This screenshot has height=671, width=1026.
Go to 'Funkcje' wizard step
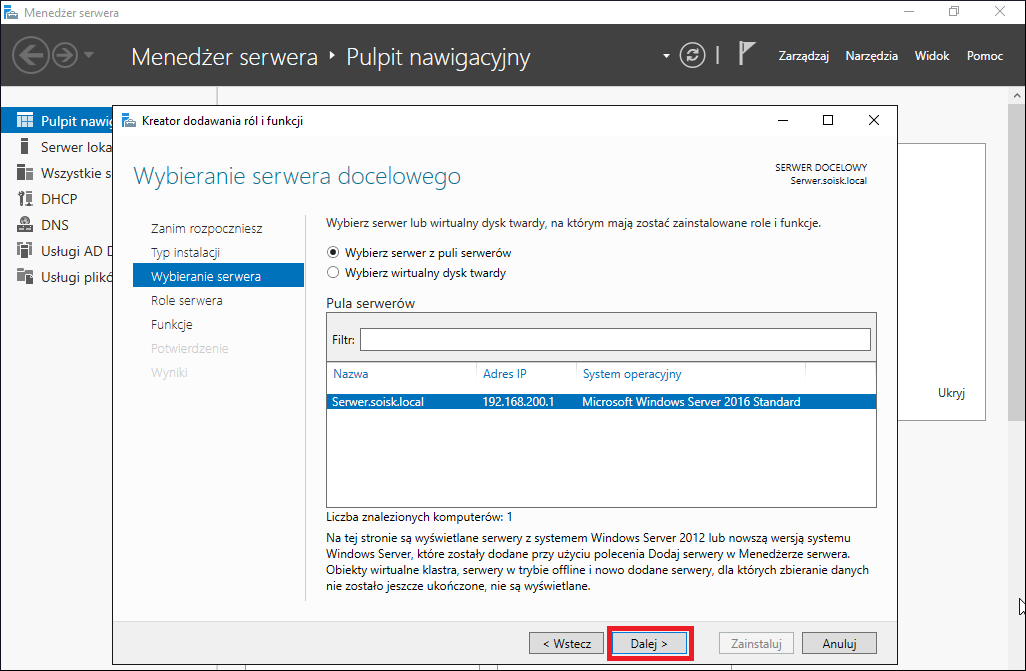[x=171, y=324]
